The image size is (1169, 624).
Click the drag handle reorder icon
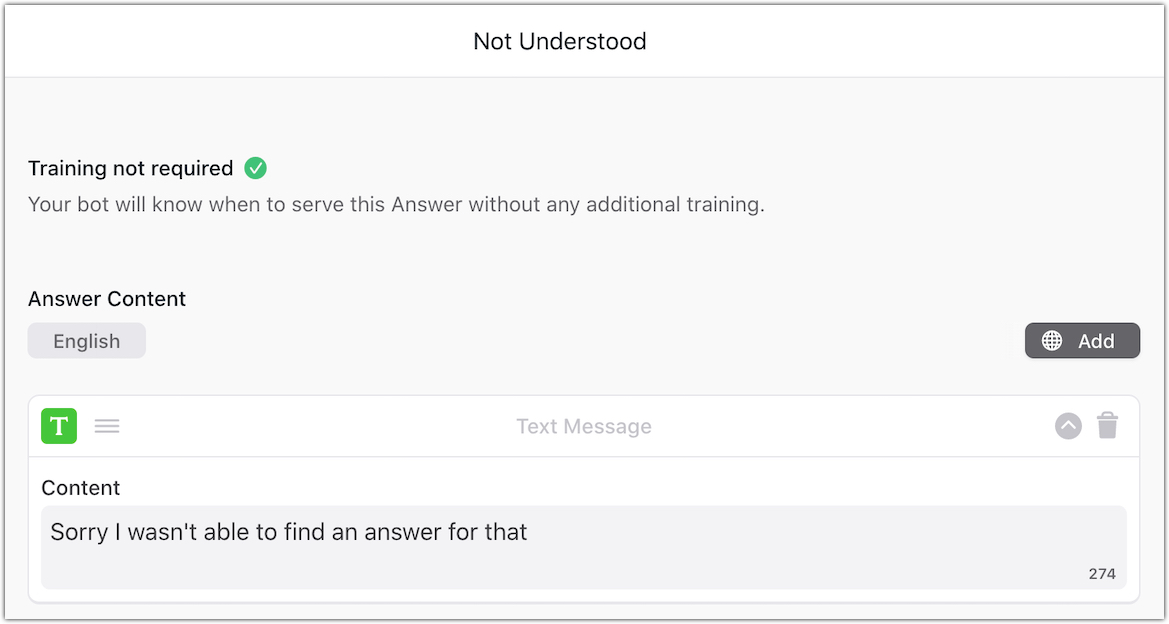[x=107, y=426]
